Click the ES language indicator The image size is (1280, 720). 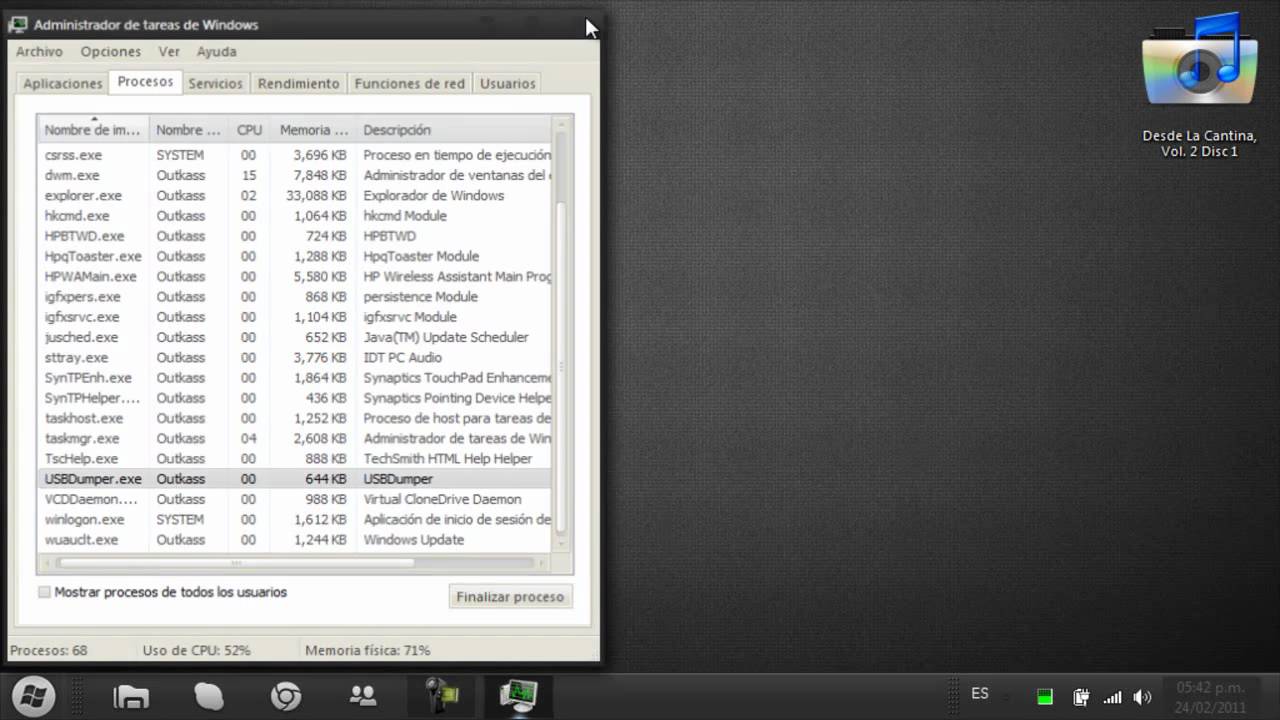[x=980, y=693]
